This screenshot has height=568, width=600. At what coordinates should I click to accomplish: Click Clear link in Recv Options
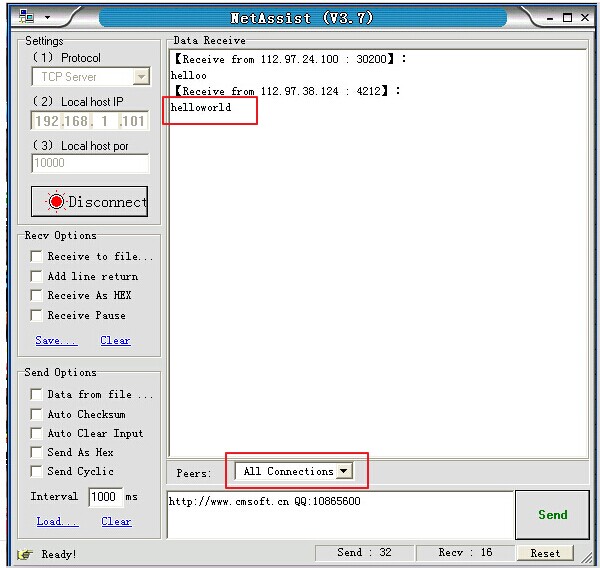115,340
